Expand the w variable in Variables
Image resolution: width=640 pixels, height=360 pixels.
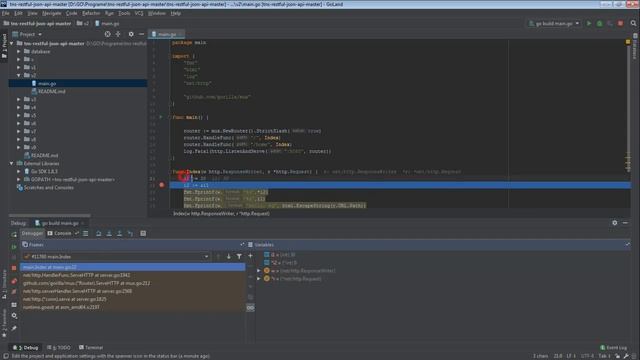[x=259, y=271]
